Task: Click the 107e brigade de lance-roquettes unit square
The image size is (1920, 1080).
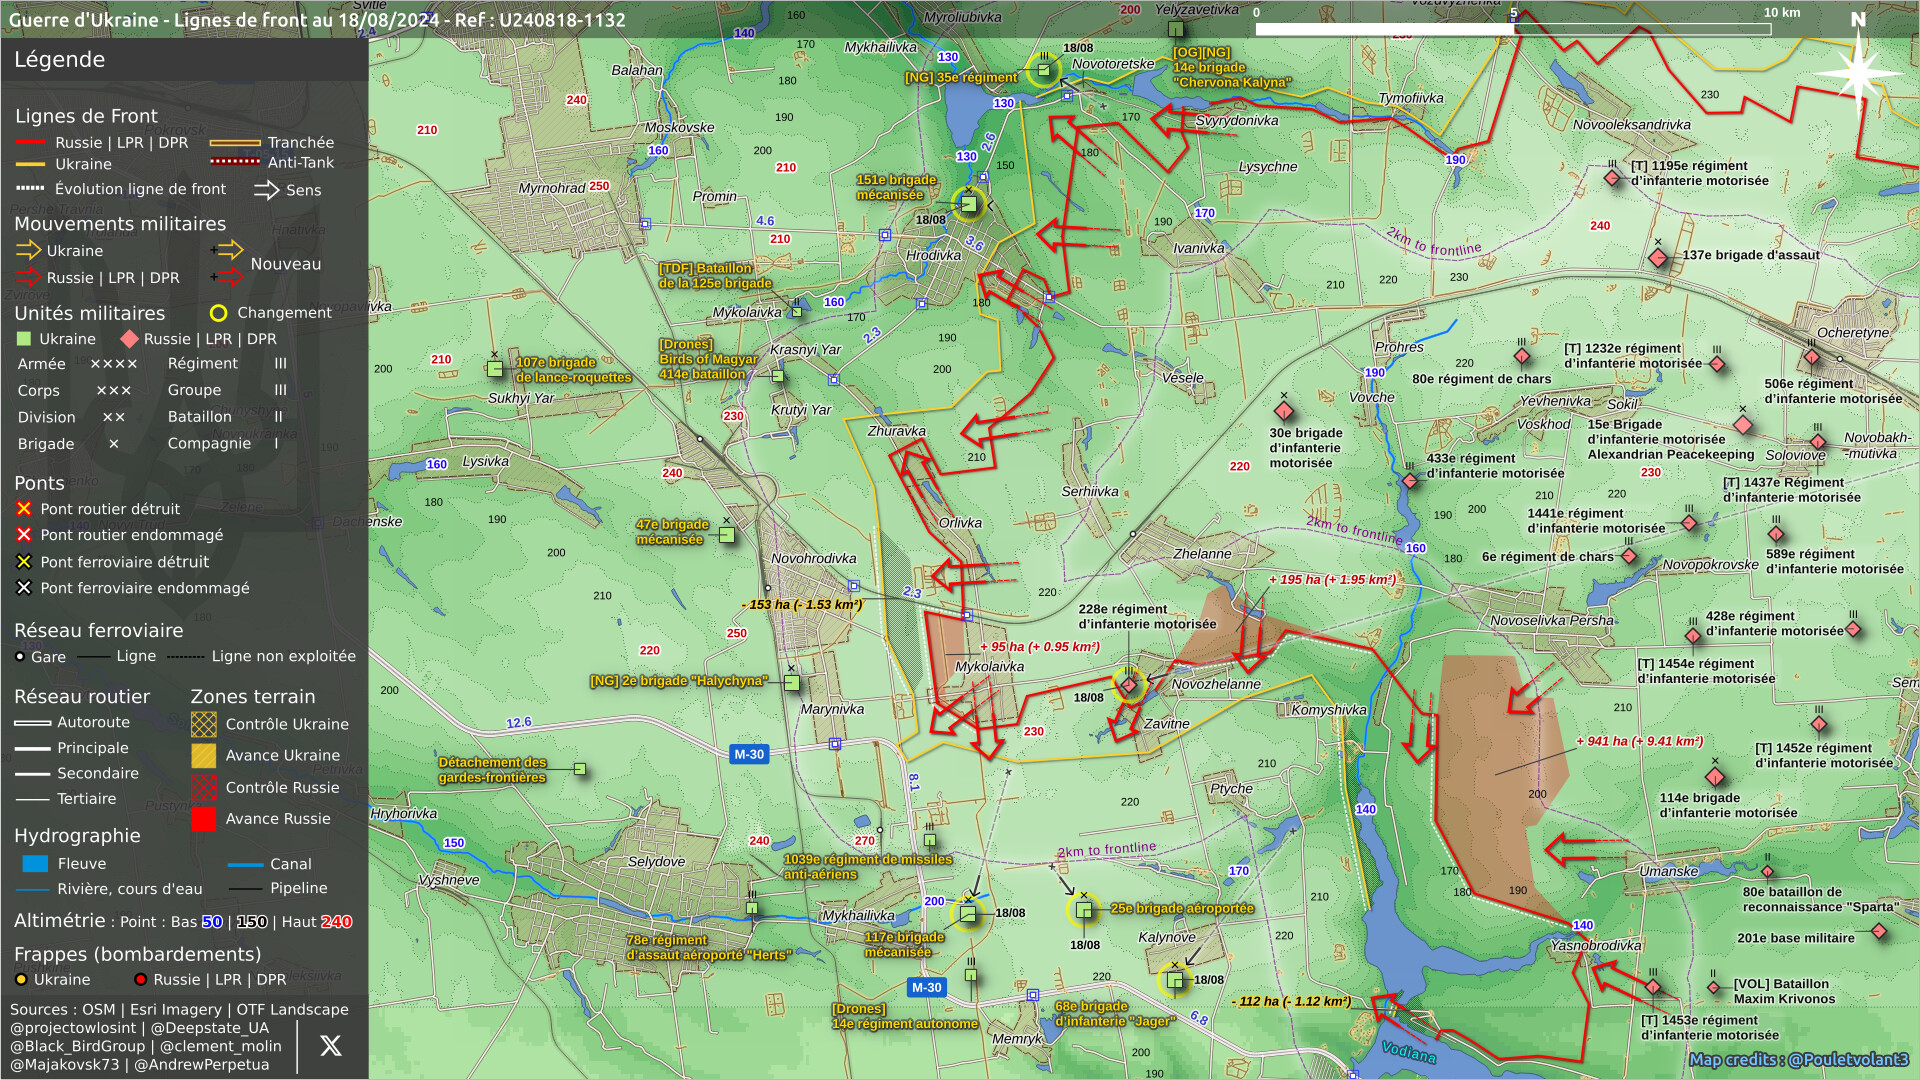Action: 495,369
